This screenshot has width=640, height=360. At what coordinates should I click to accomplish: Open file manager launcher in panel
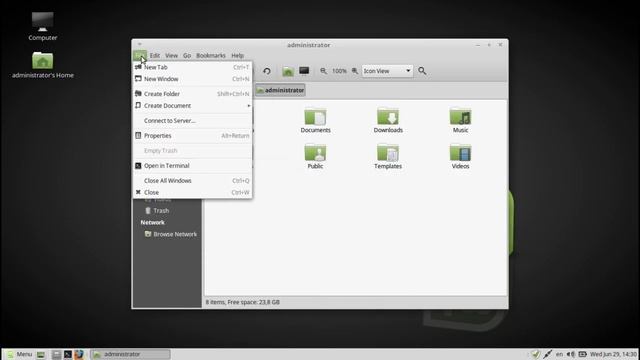point(56,354)
